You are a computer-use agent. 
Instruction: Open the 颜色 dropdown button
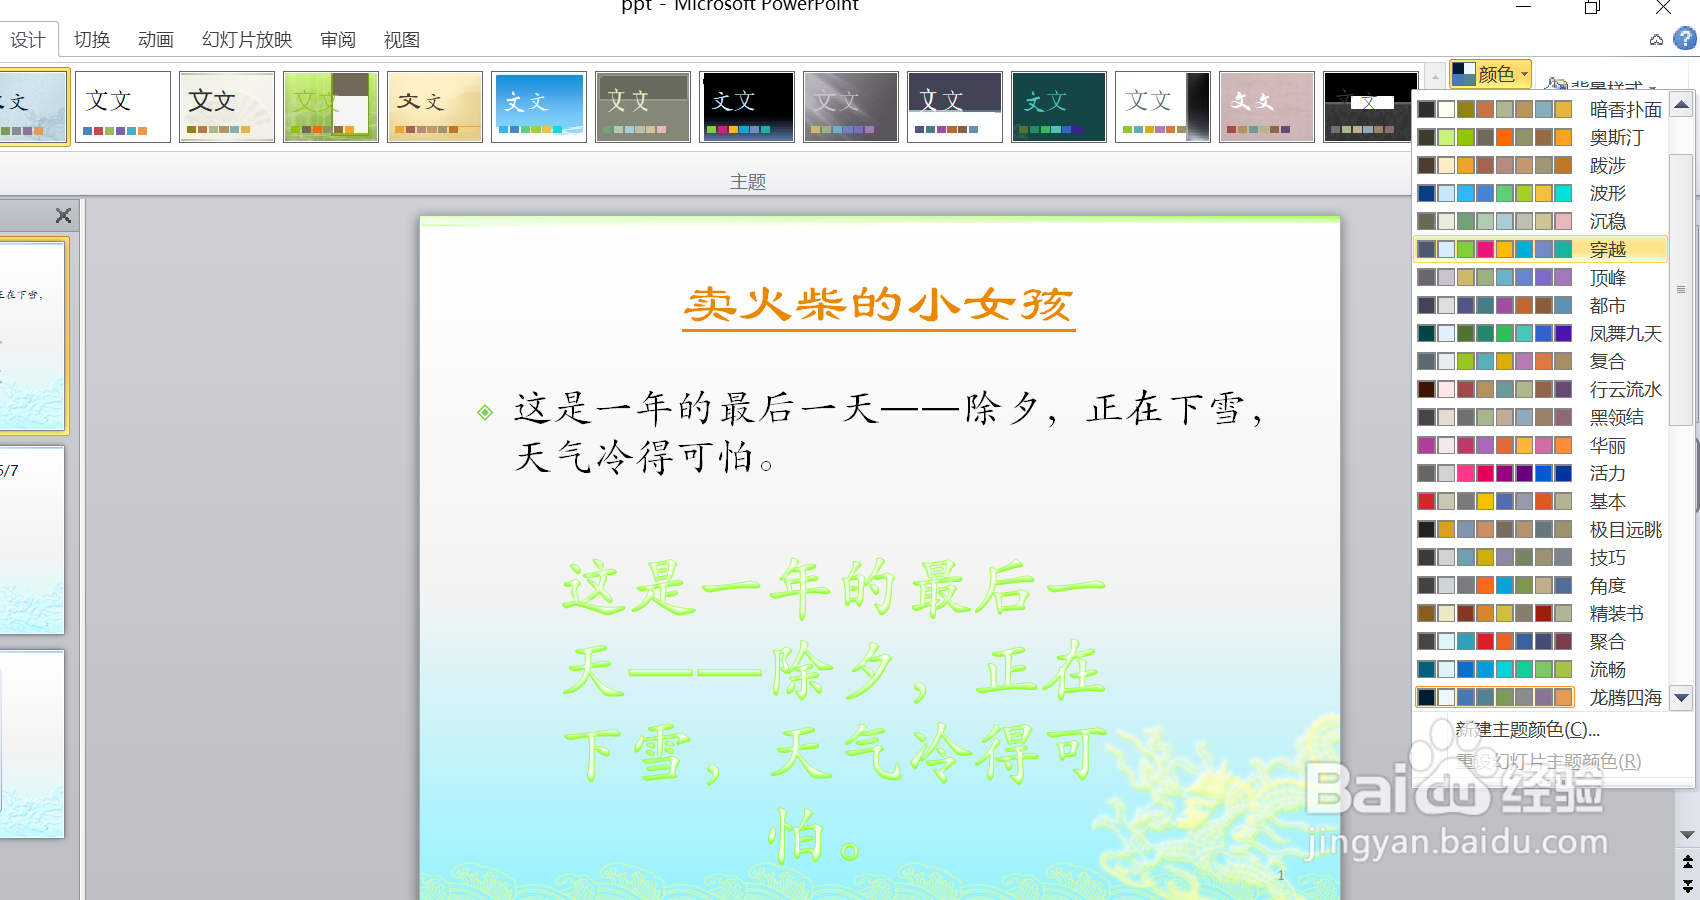pos(1490,73)
